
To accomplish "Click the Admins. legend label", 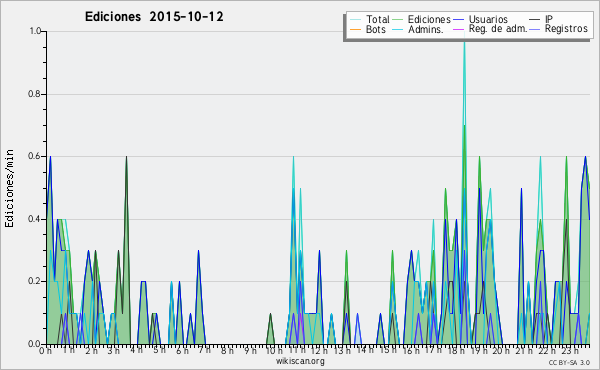I will tap(426, 29).
